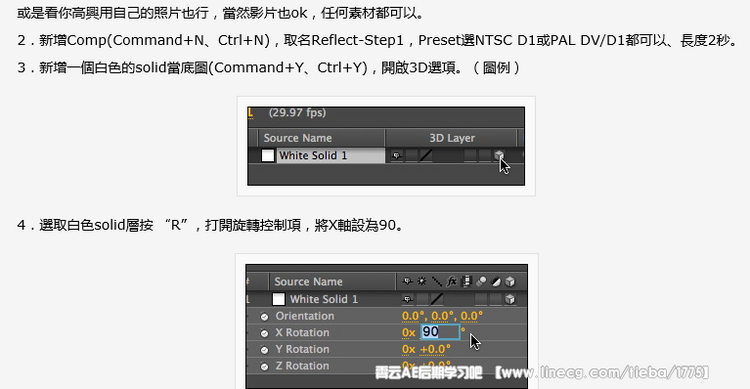750x389 pixels.
Task: Click the Shy column header icon in the rotation screenshot
Action: pos(407,281)
